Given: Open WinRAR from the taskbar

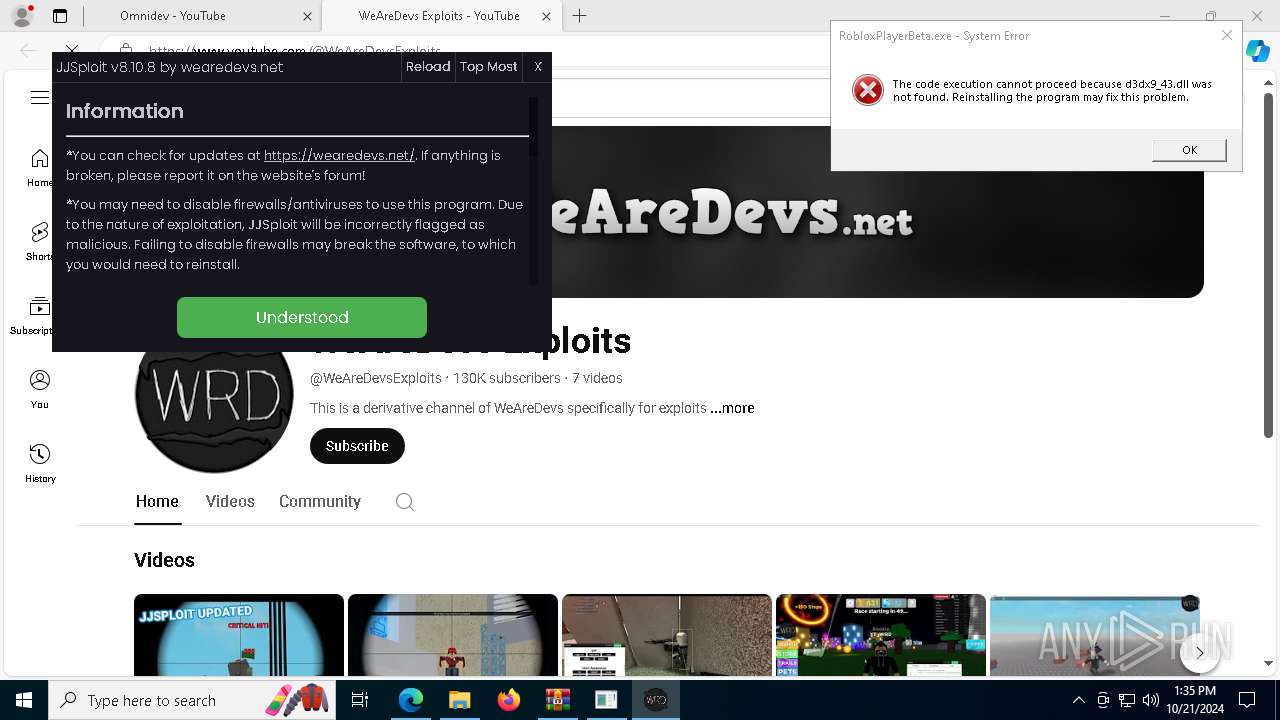Looking at the screenshot, I should [x=557, y=700].
